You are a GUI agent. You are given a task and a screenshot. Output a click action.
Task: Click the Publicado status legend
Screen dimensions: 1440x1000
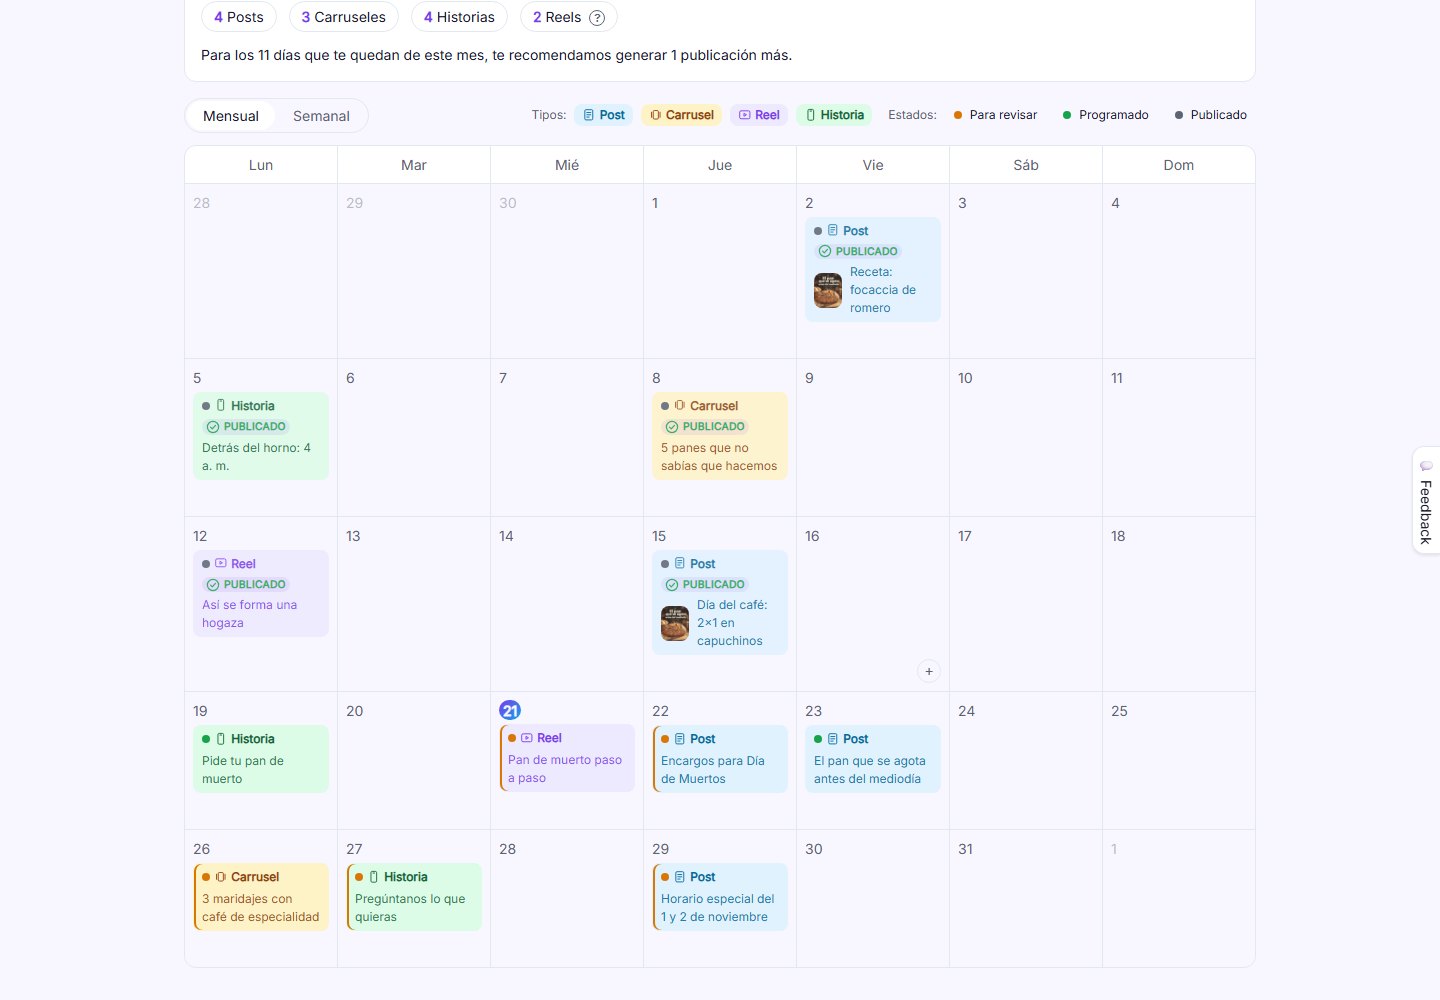tap(1211, 115)
